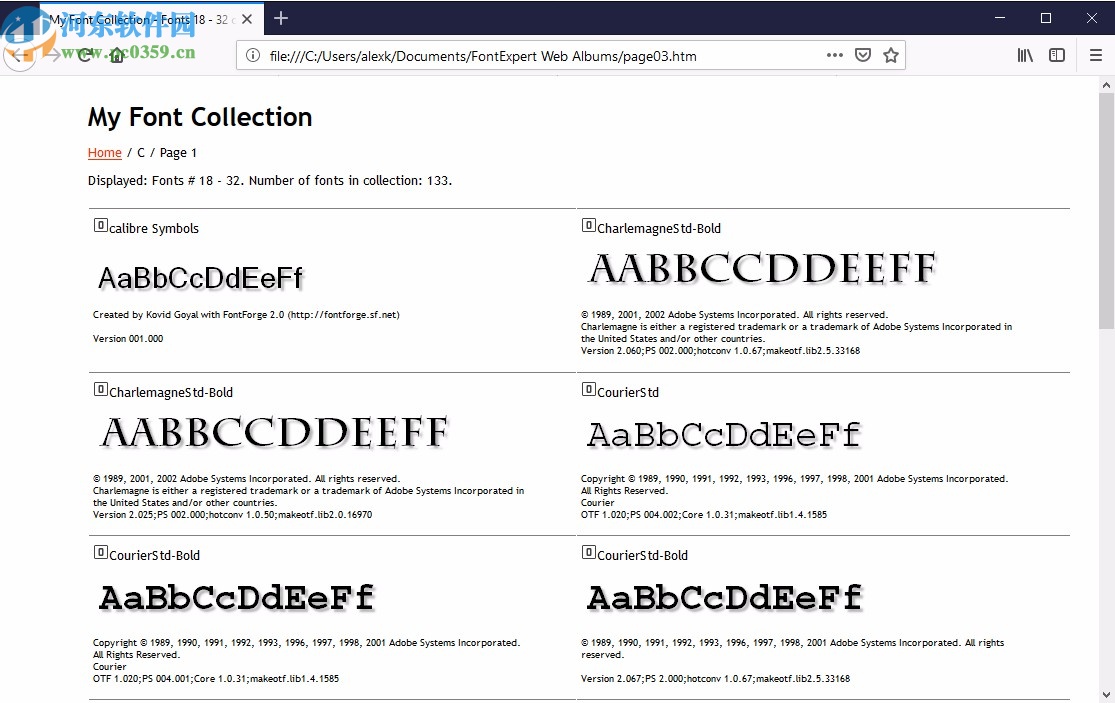Screen dimensions: 1115x703
Task: Open the Library history and bookmarks icon
Action: [1025, 55]
